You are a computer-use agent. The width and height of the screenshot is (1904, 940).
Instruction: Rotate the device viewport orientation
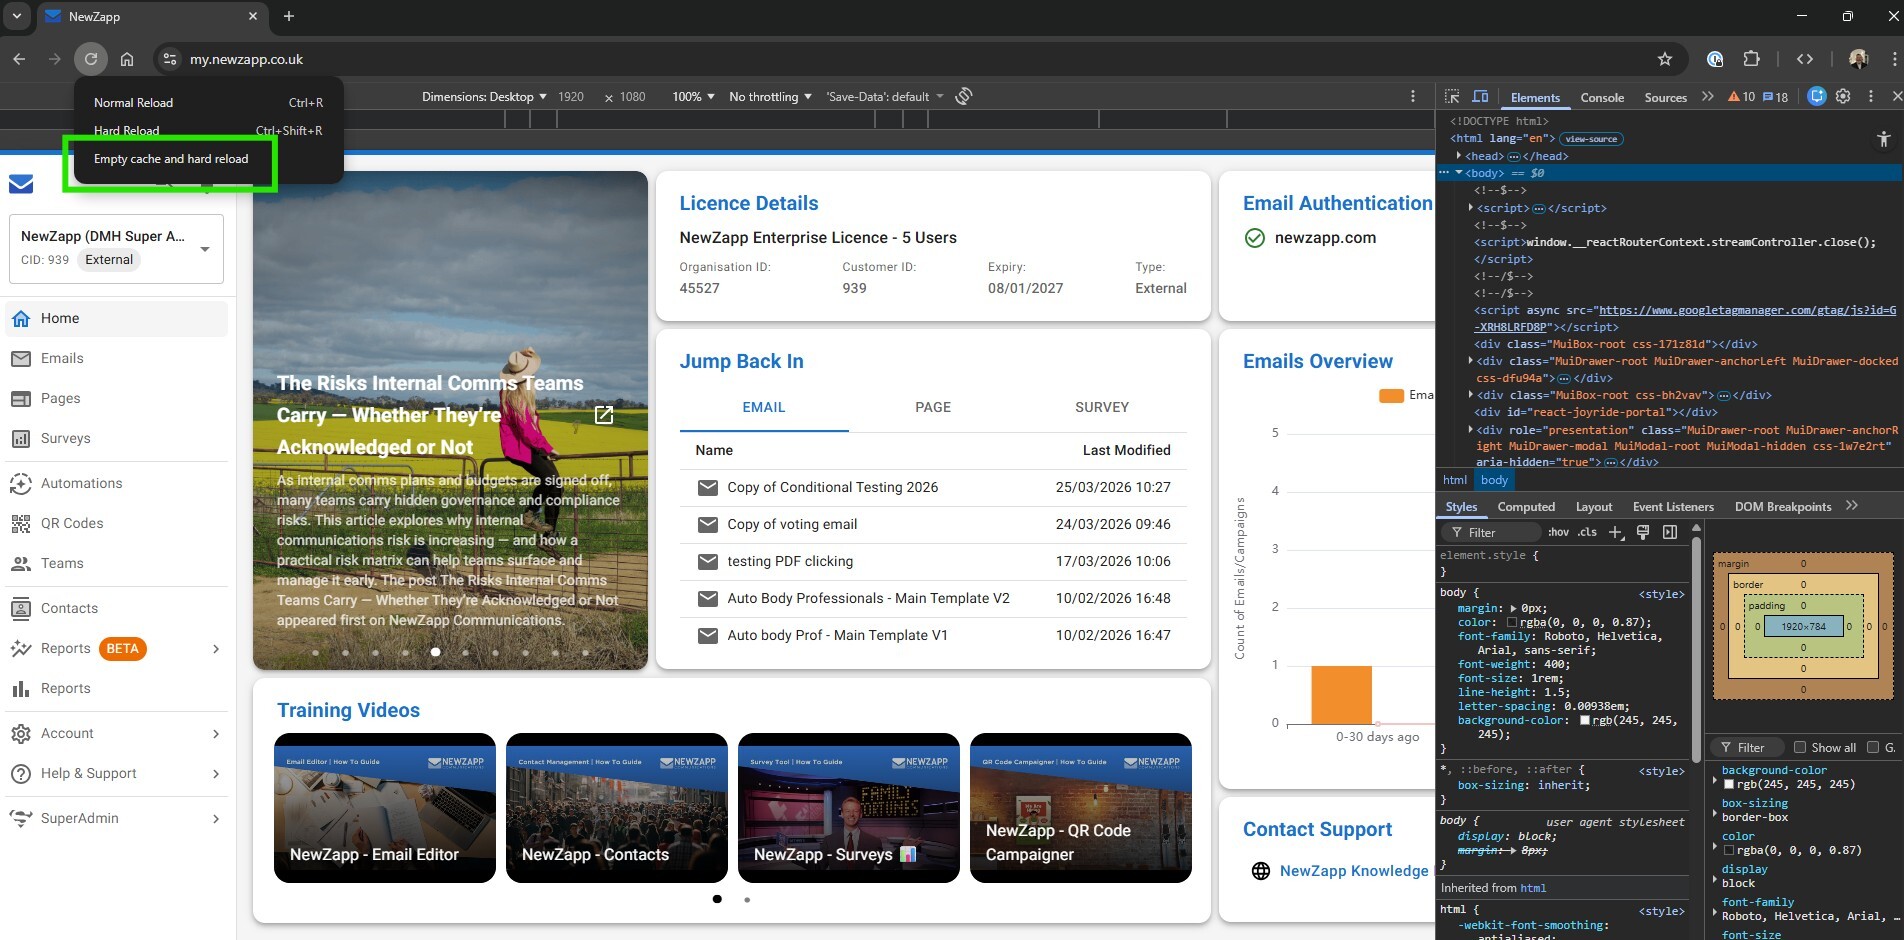(964, 97)
